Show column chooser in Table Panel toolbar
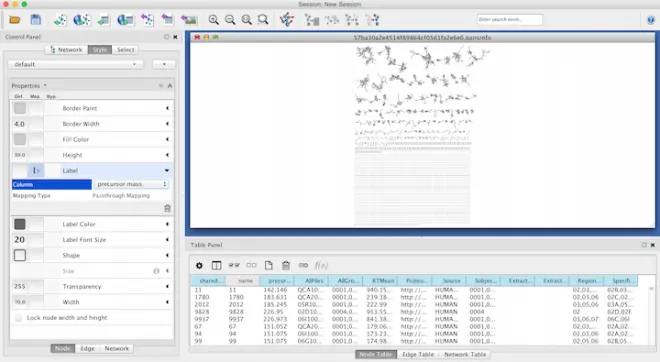Viewport: 660px width, 362px height. [216, 265]
